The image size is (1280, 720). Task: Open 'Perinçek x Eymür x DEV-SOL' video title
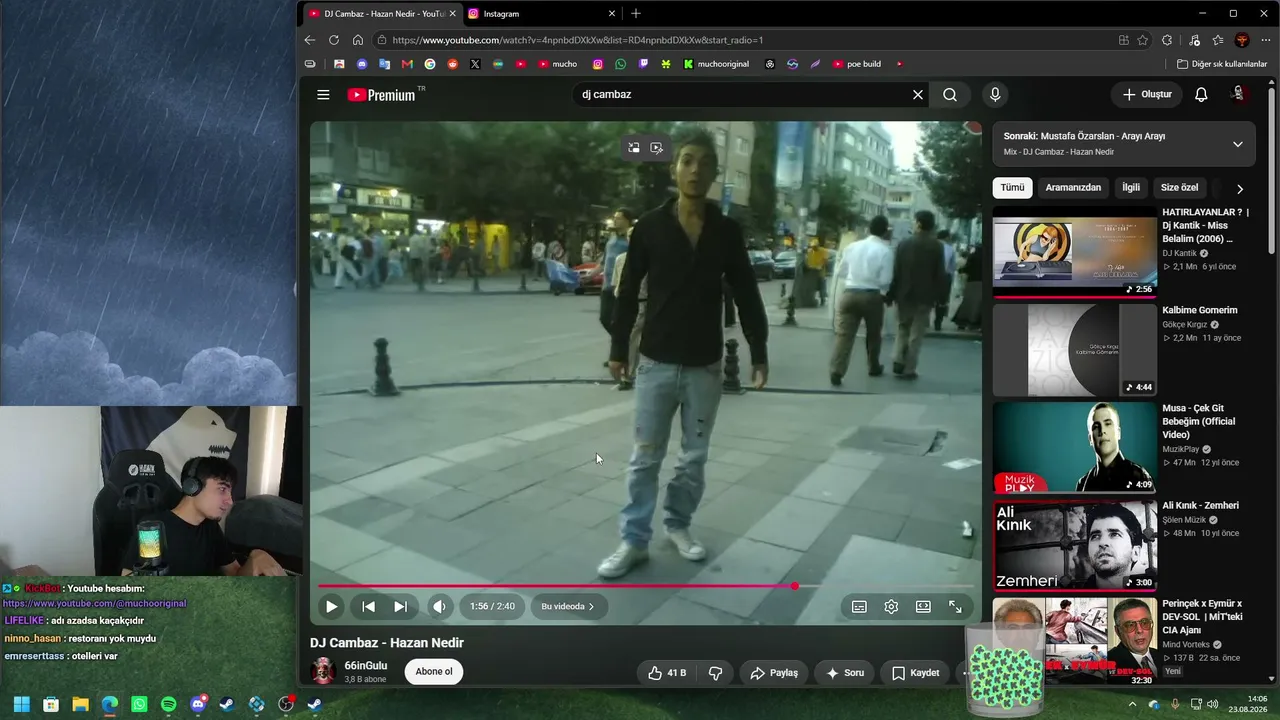[x=1204, y=617]
